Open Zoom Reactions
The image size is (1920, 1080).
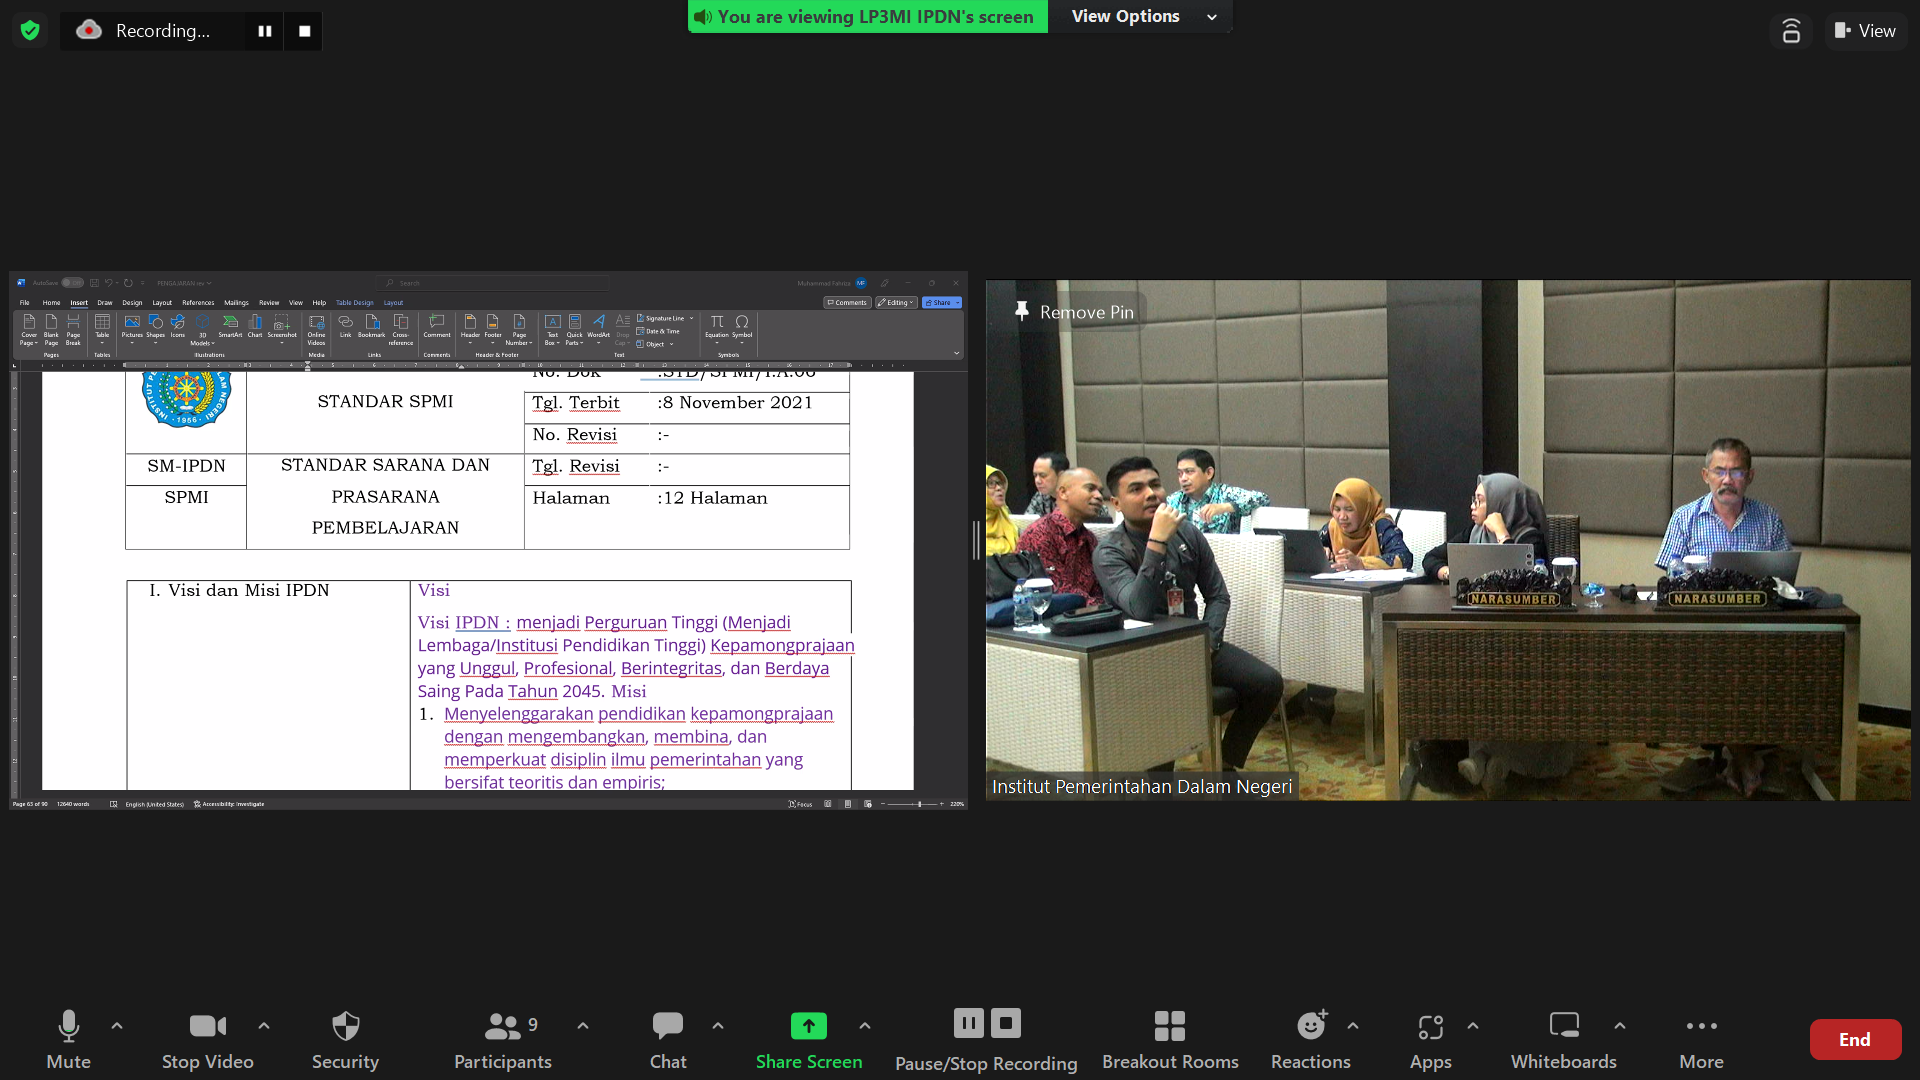1310,1040
